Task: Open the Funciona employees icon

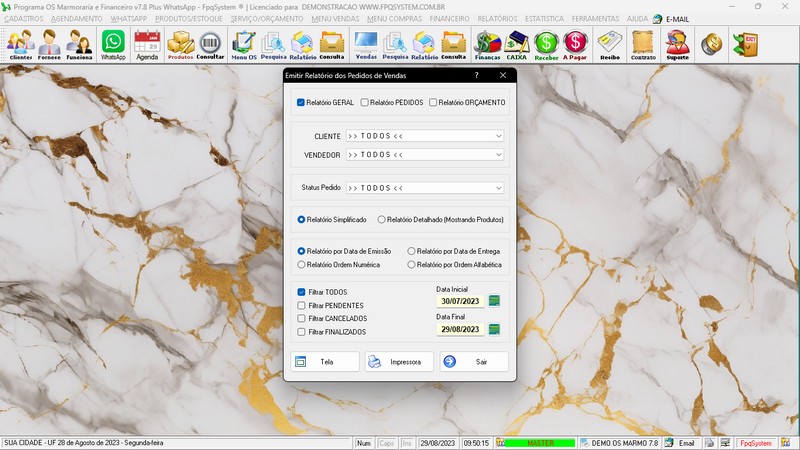Action: (79, 45)
